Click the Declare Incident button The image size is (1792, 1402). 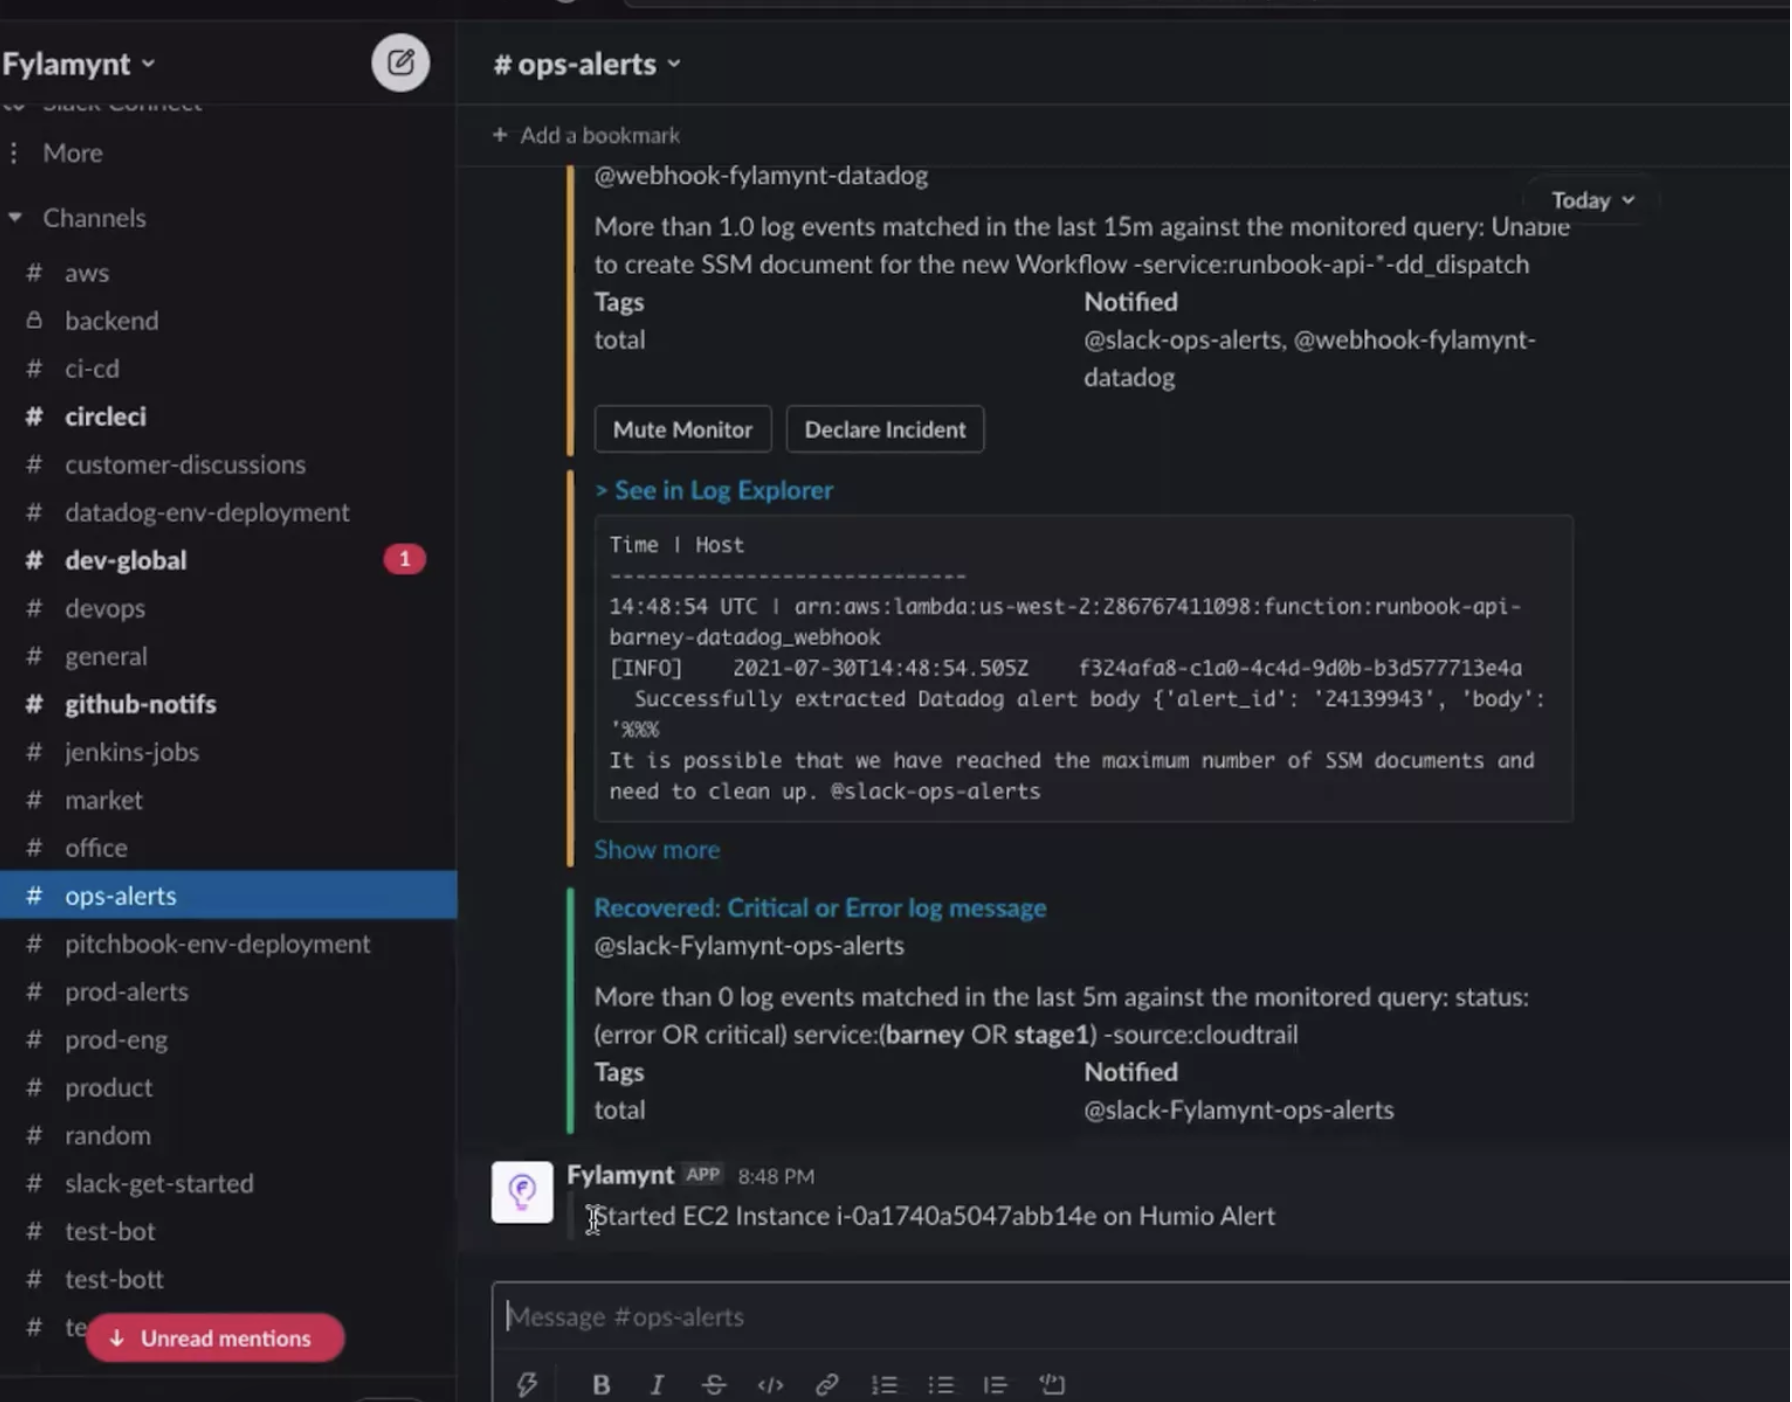click(x=885, y=429)
